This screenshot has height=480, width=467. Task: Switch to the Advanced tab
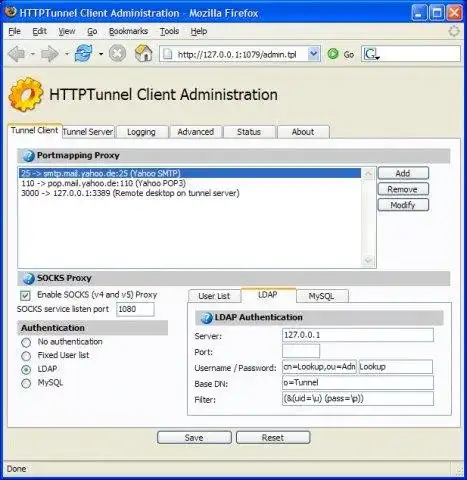(x=196, y=132)
